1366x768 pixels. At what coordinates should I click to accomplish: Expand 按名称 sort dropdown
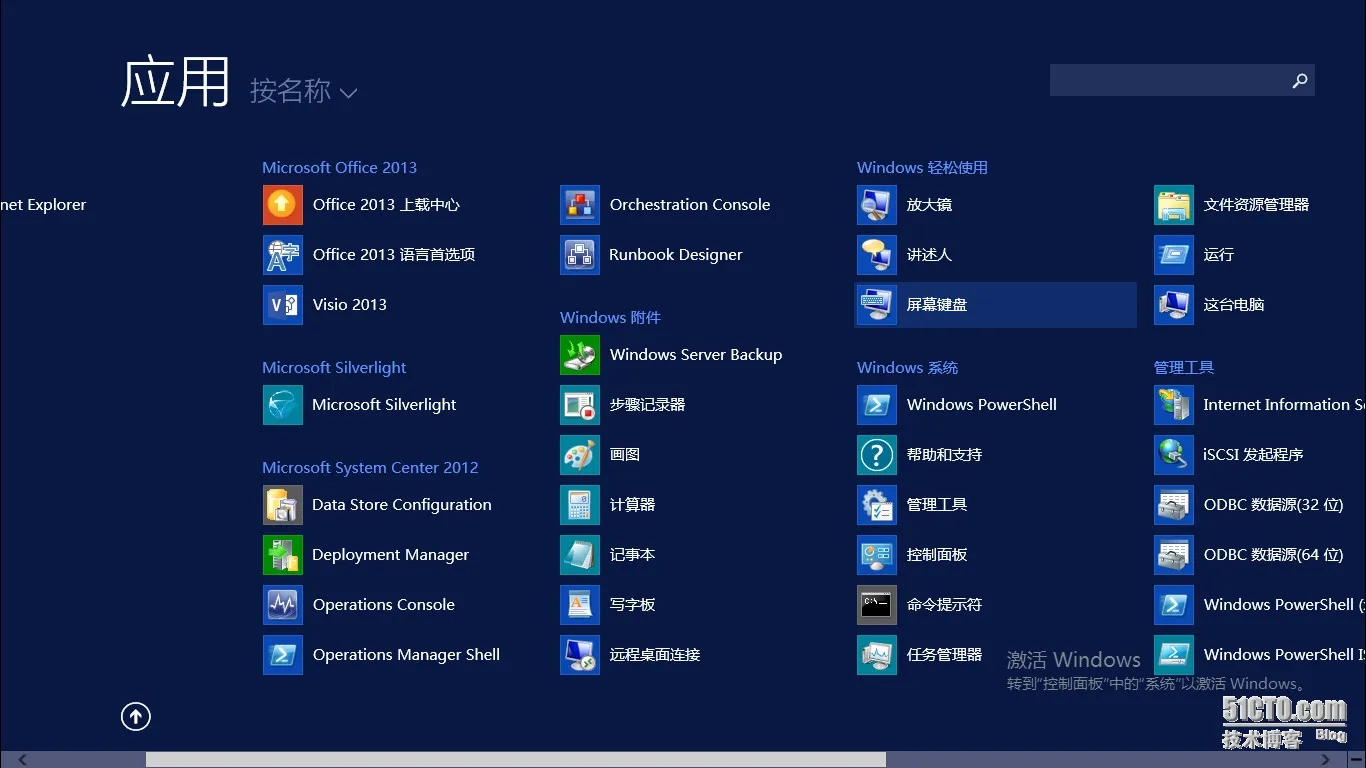303,91
